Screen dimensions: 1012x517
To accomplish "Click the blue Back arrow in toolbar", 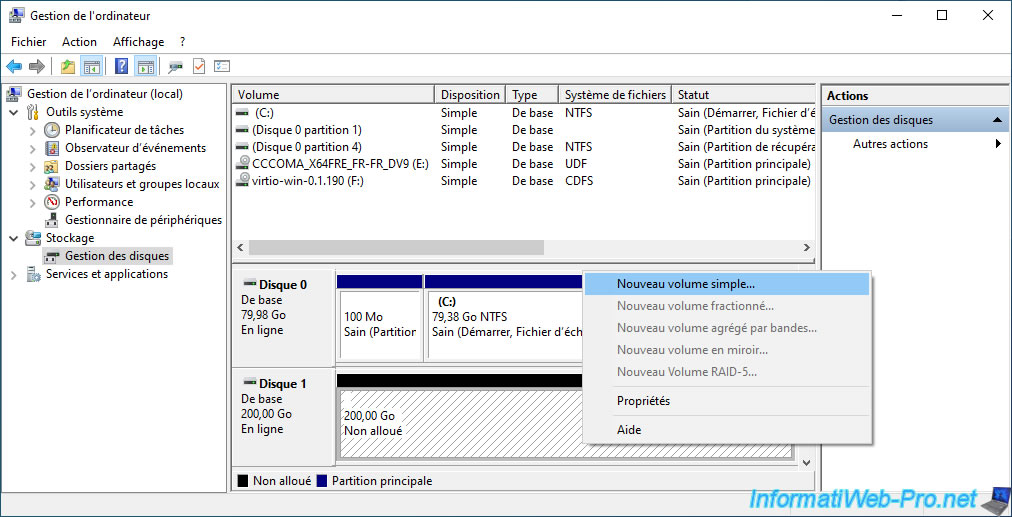I will click(x=14, y=66).
